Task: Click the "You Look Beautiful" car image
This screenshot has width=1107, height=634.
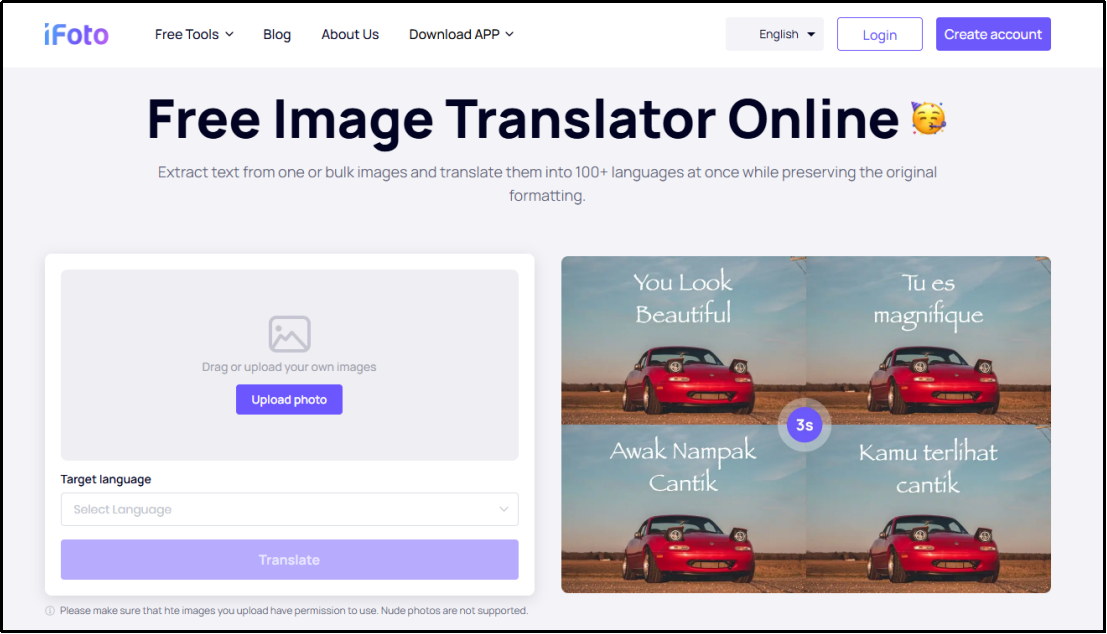Action: point(683,340)
